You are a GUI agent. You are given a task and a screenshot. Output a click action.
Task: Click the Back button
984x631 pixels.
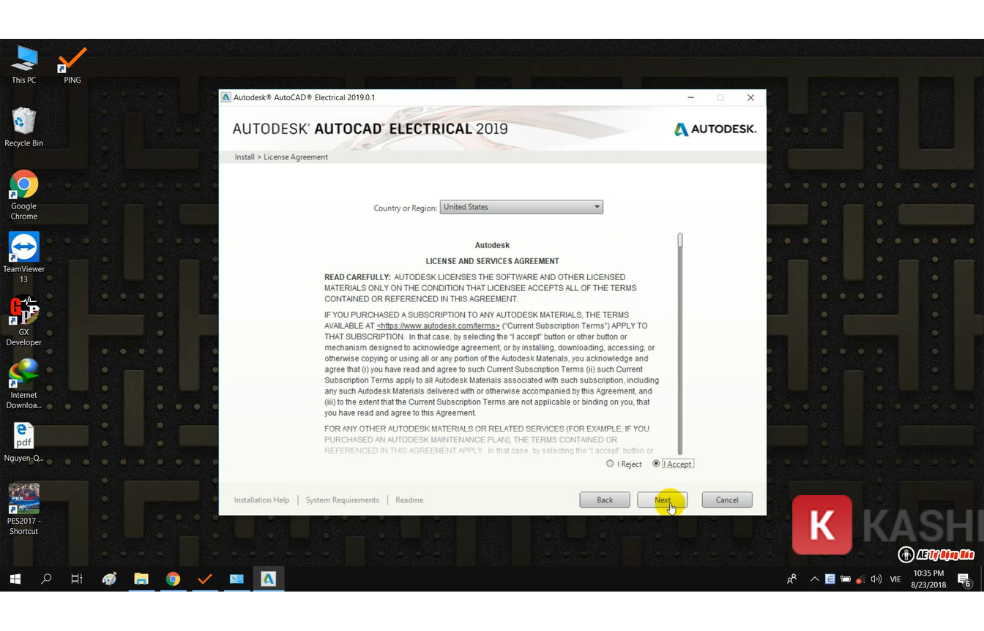click(x=604, y=500)
